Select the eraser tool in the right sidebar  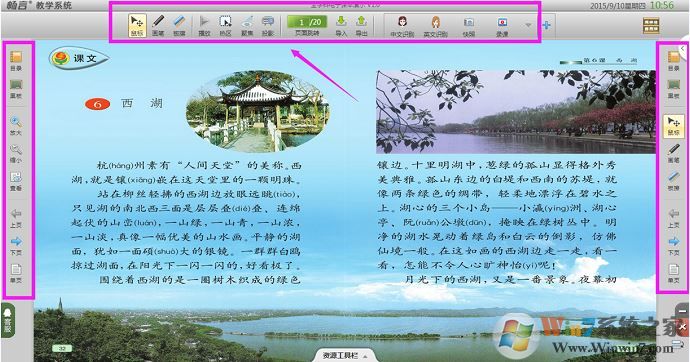click(673, 181)
